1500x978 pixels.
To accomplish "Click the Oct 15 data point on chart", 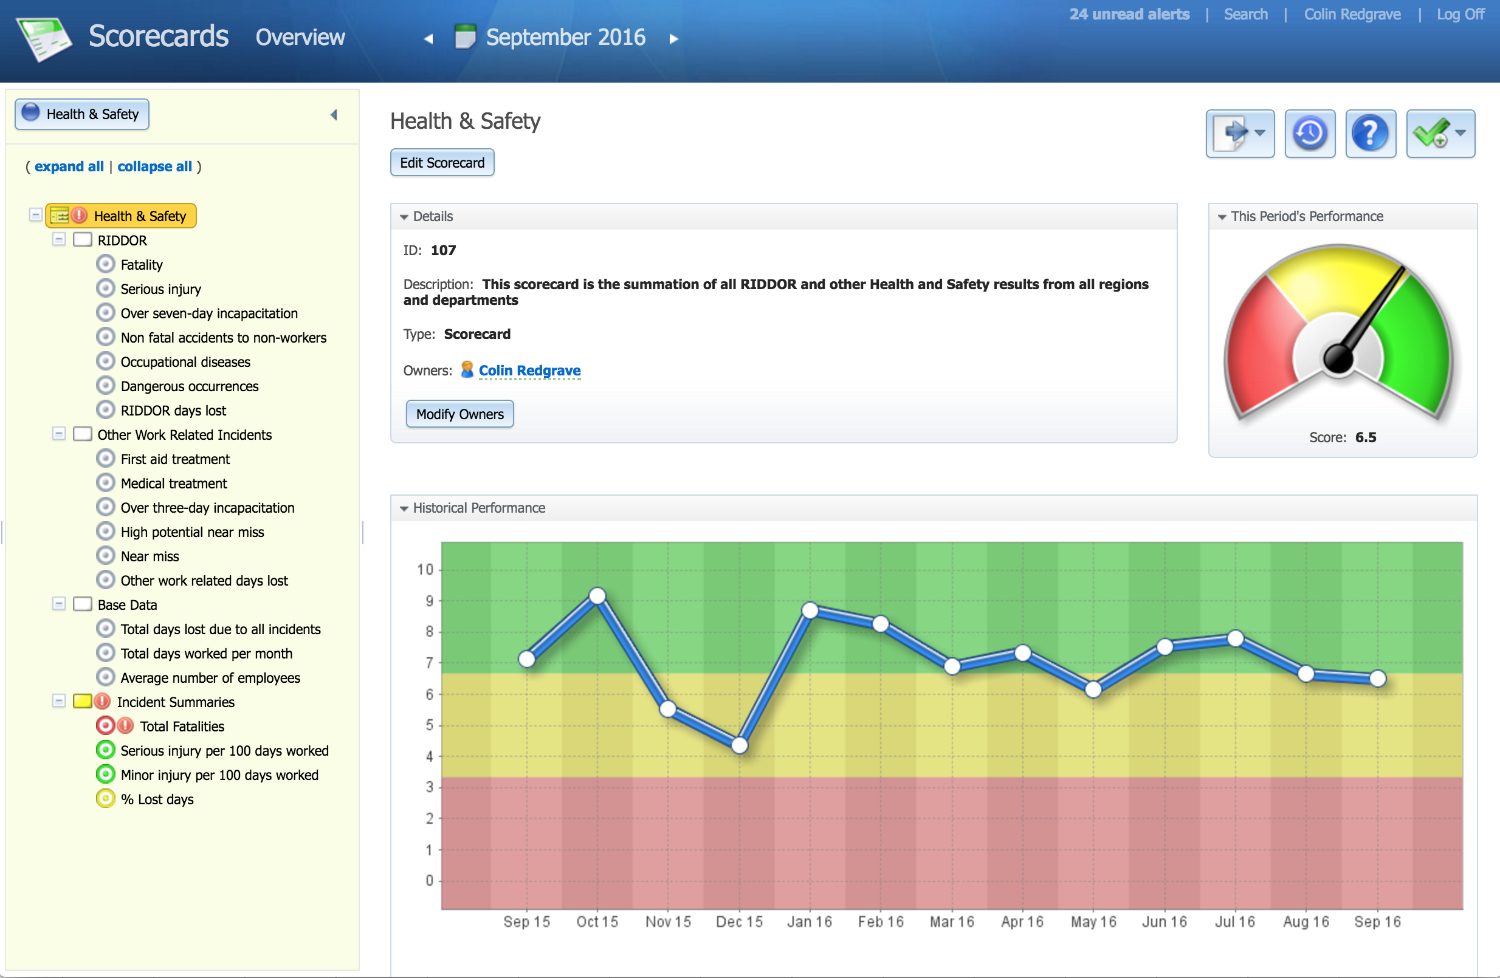I will [x=597, y=596].
